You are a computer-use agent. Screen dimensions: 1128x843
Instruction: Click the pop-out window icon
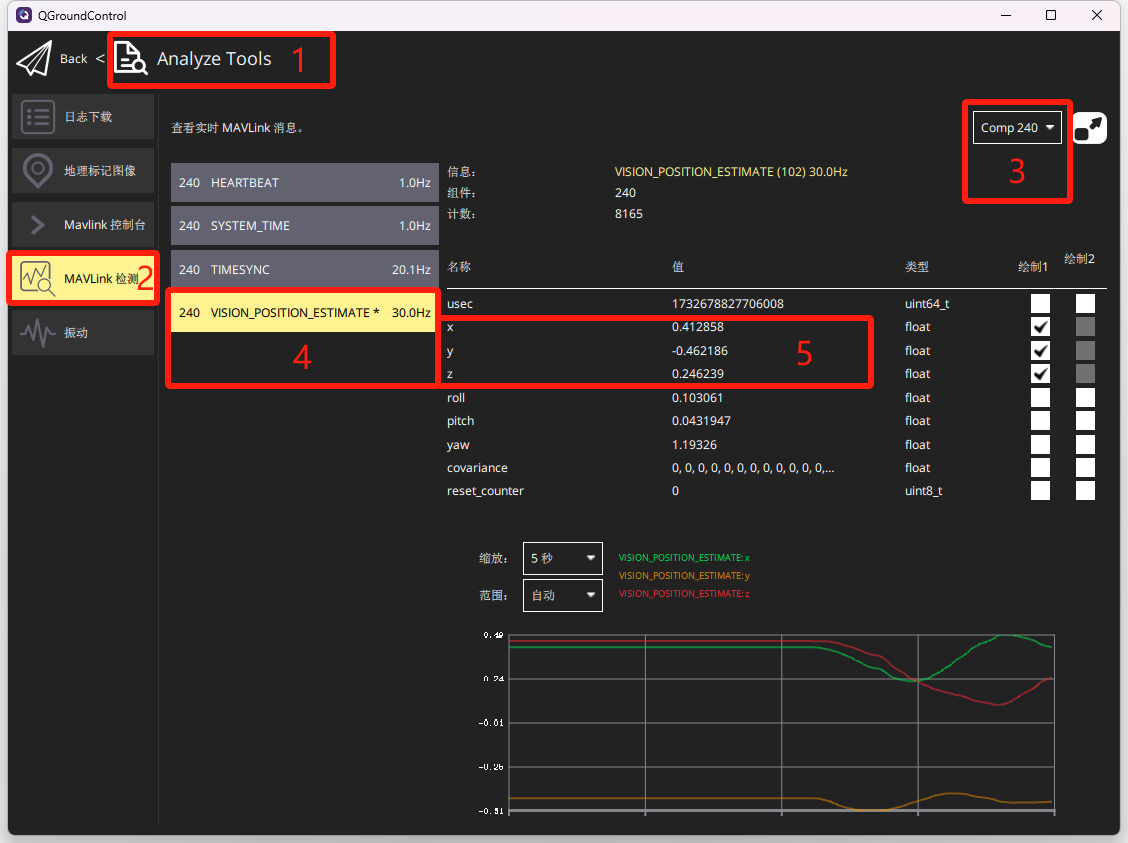pos(1089,128)
